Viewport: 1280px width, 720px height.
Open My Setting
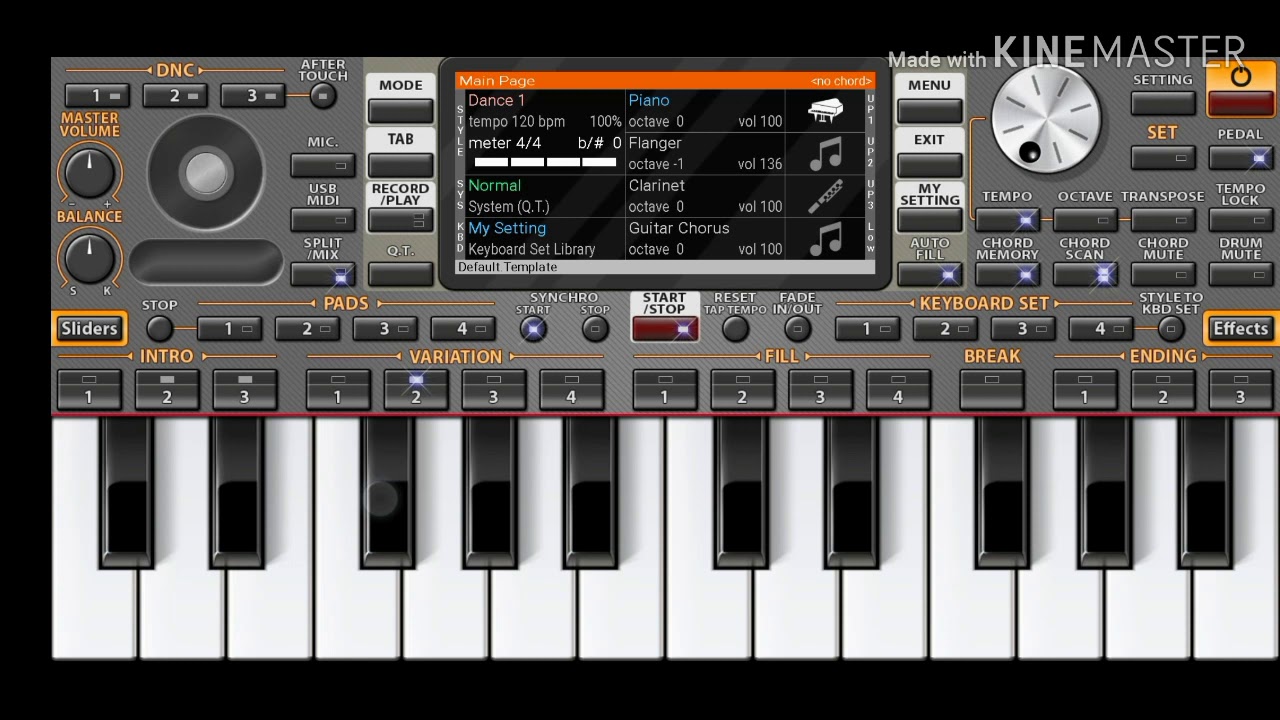pyautogui.click(x=929, y=219)
